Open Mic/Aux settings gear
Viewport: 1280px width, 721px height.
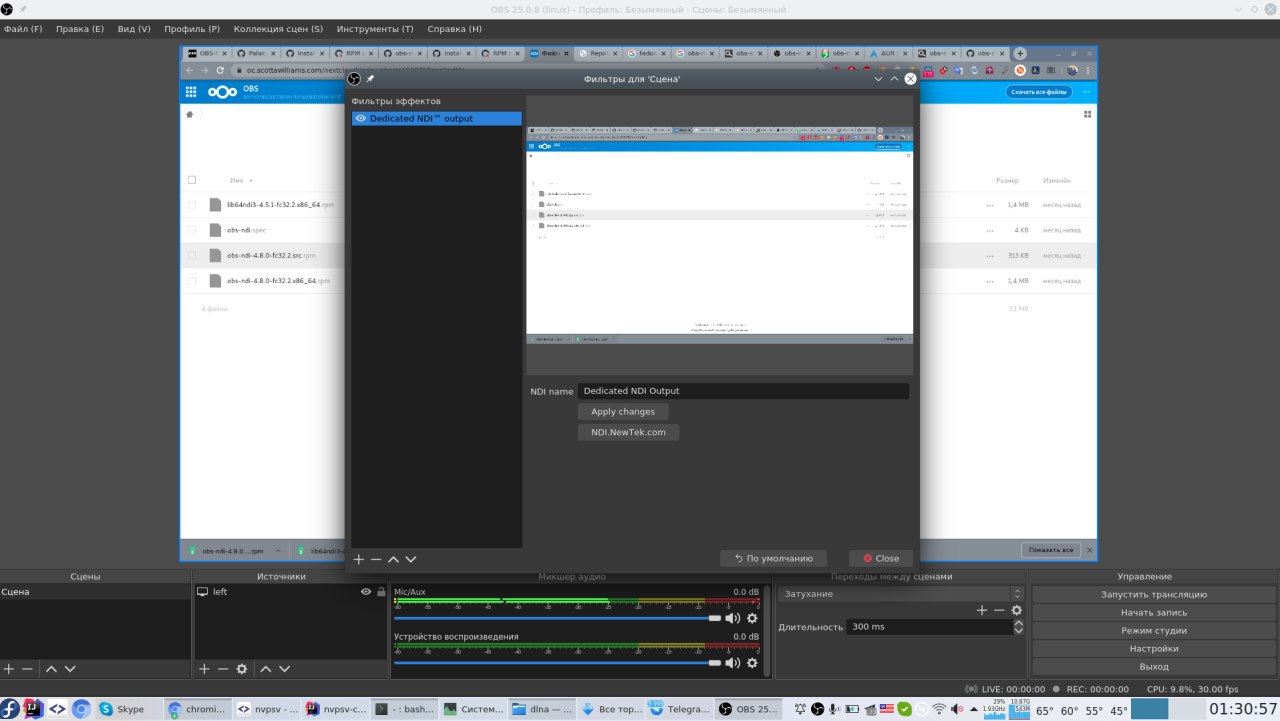pyautogui.click(x=752, y=618)
